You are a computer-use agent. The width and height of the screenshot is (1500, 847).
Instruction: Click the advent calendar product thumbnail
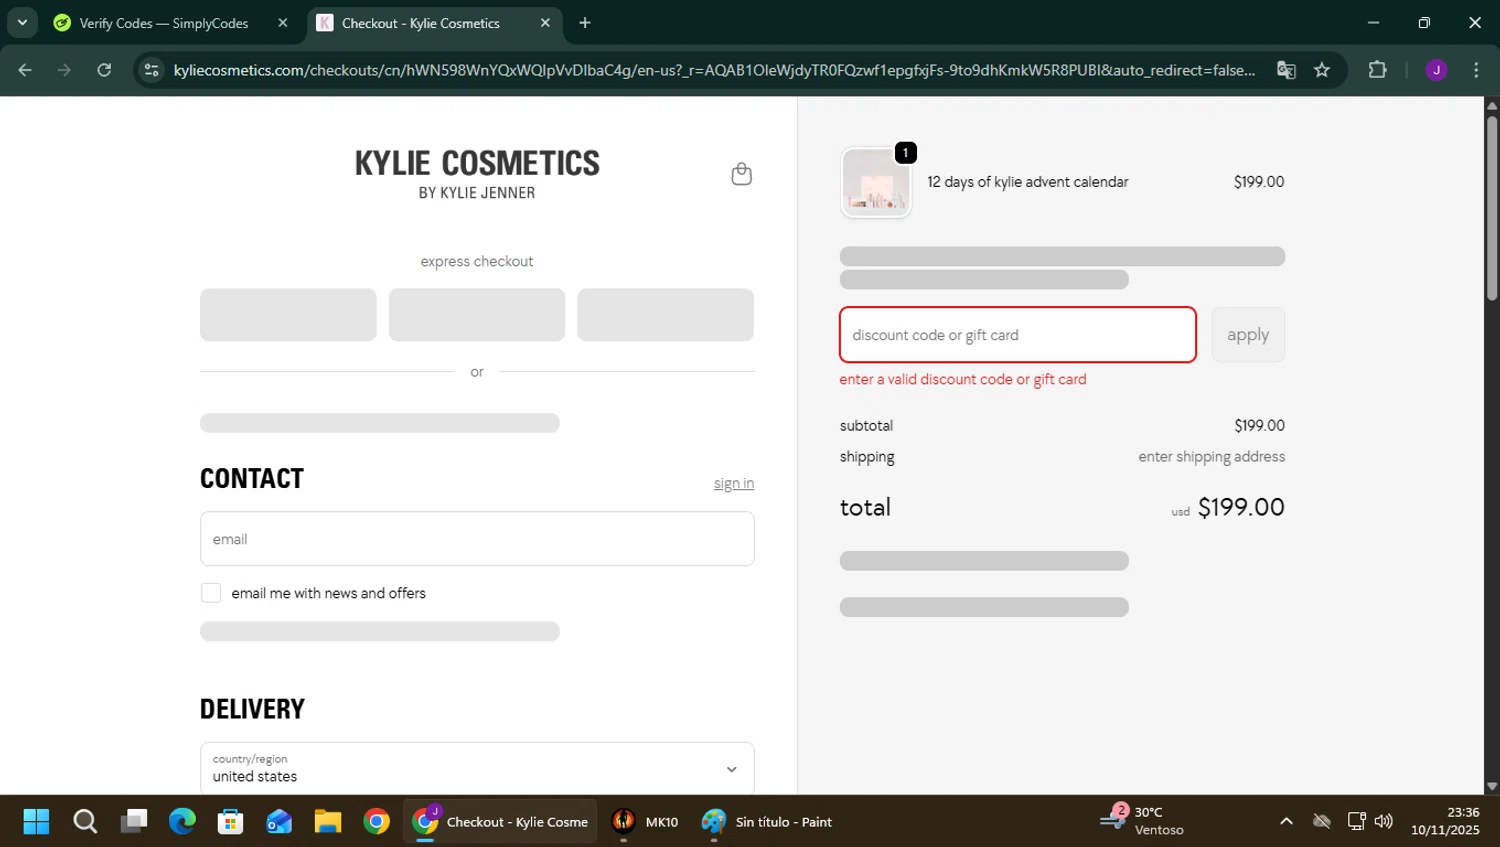click(x=876, y=182)
